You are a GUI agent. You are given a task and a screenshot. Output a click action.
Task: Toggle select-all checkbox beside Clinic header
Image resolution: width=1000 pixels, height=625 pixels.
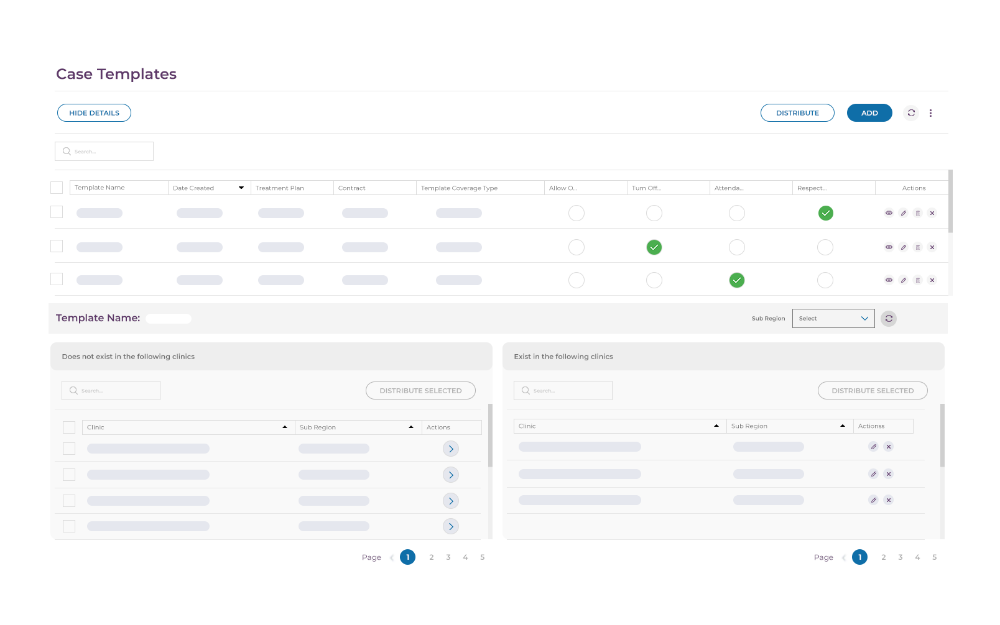(69, 427)
